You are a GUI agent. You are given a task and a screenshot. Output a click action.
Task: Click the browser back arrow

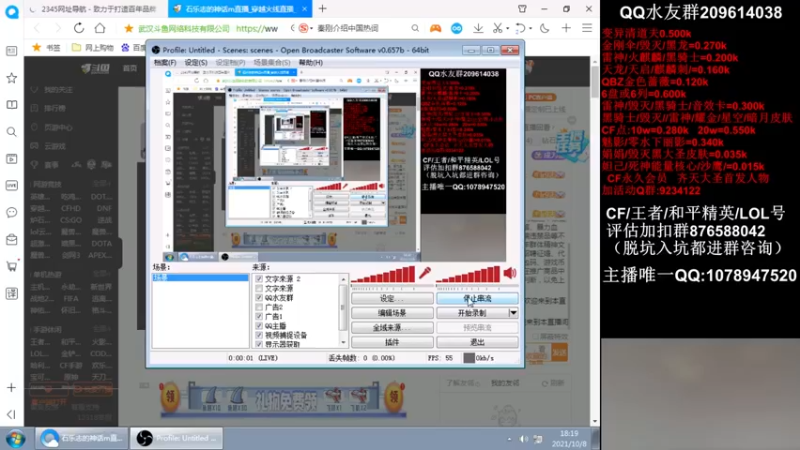tap(37, 28)
